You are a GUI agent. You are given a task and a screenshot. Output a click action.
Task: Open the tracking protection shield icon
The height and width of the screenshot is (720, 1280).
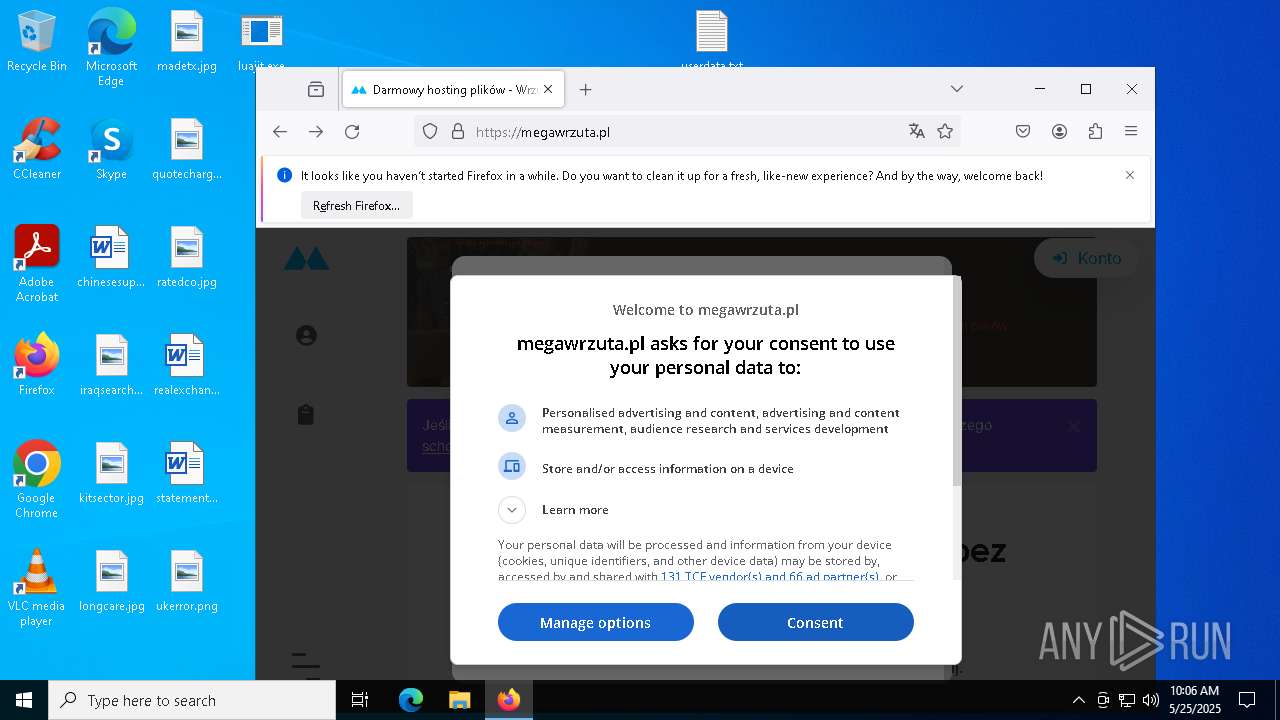(x=430, y=131)
